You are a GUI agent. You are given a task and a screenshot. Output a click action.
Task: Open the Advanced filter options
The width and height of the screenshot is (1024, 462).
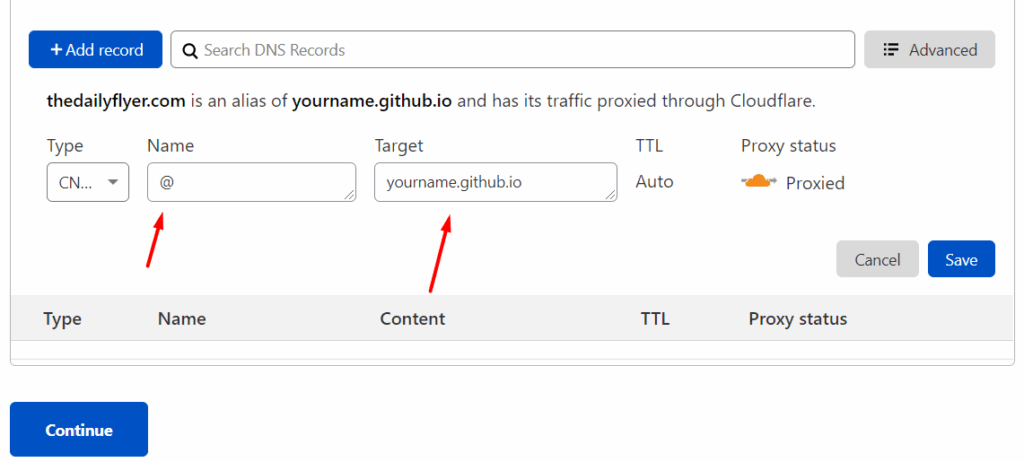929,49
